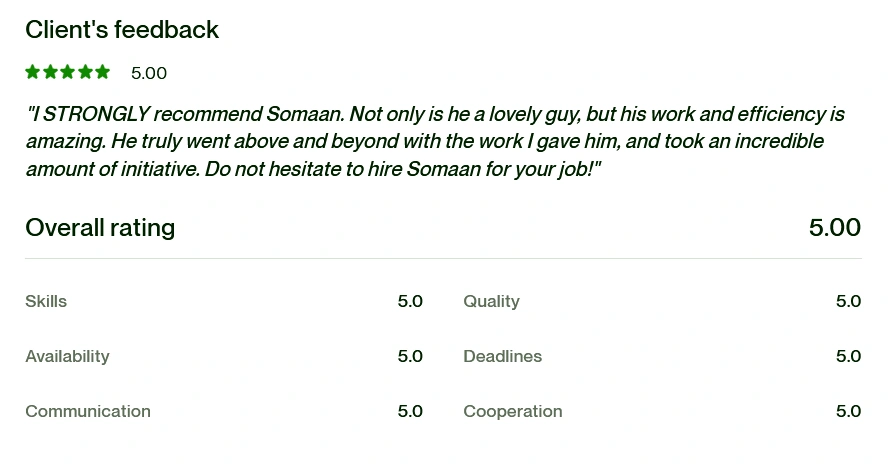The image size is (892, 472).
Task: Click the fourth green rating star
Action: click(84, 72)
